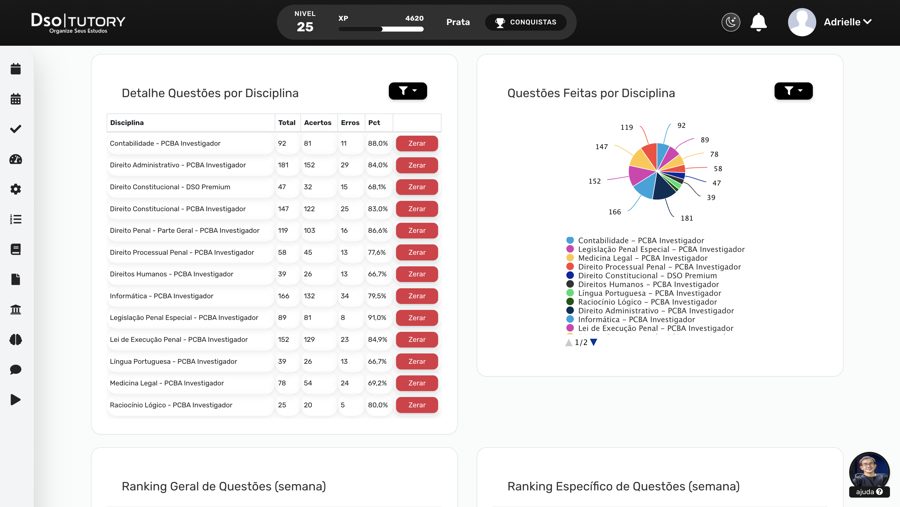This screenshot has height=507, width=900.
Task: Zerar the Direito Administrativo row
Action: coord(417,165)
